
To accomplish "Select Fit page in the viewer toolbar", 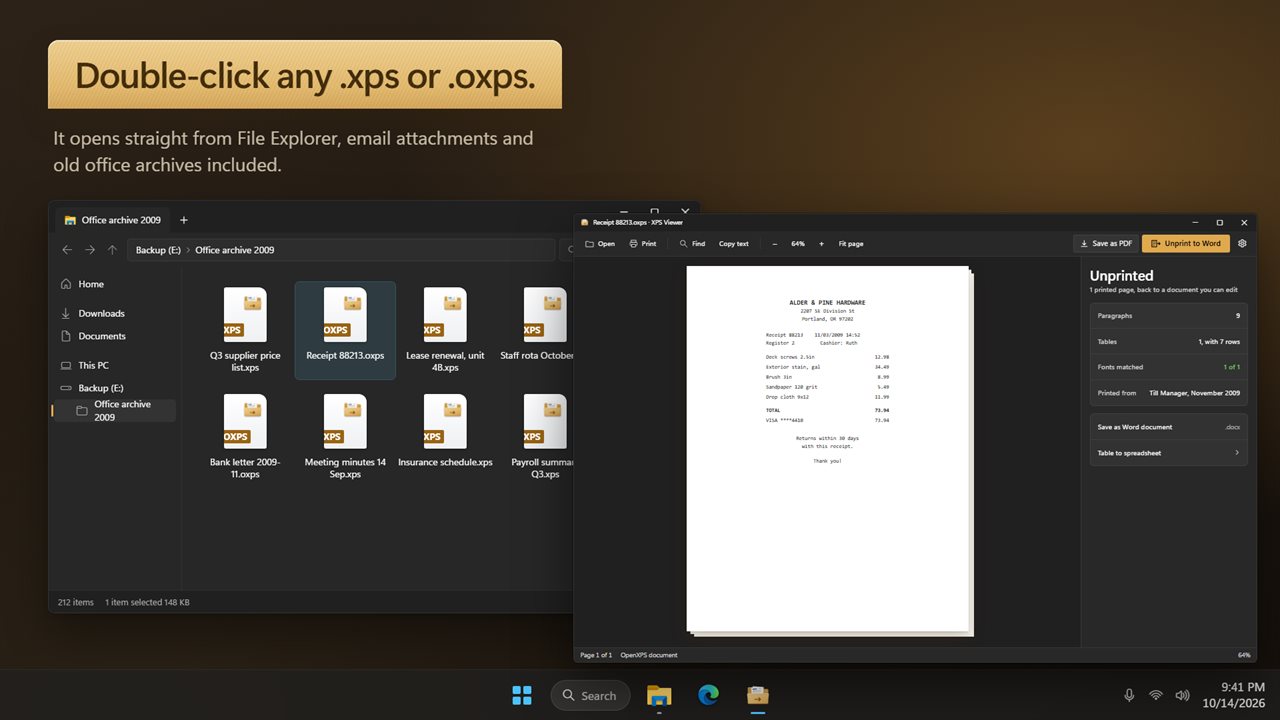I will pos(851,244).
